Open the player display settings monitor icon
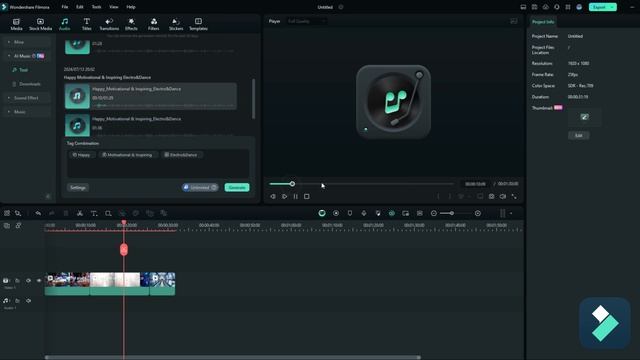The image size is (640, 360). click(480, 197)
